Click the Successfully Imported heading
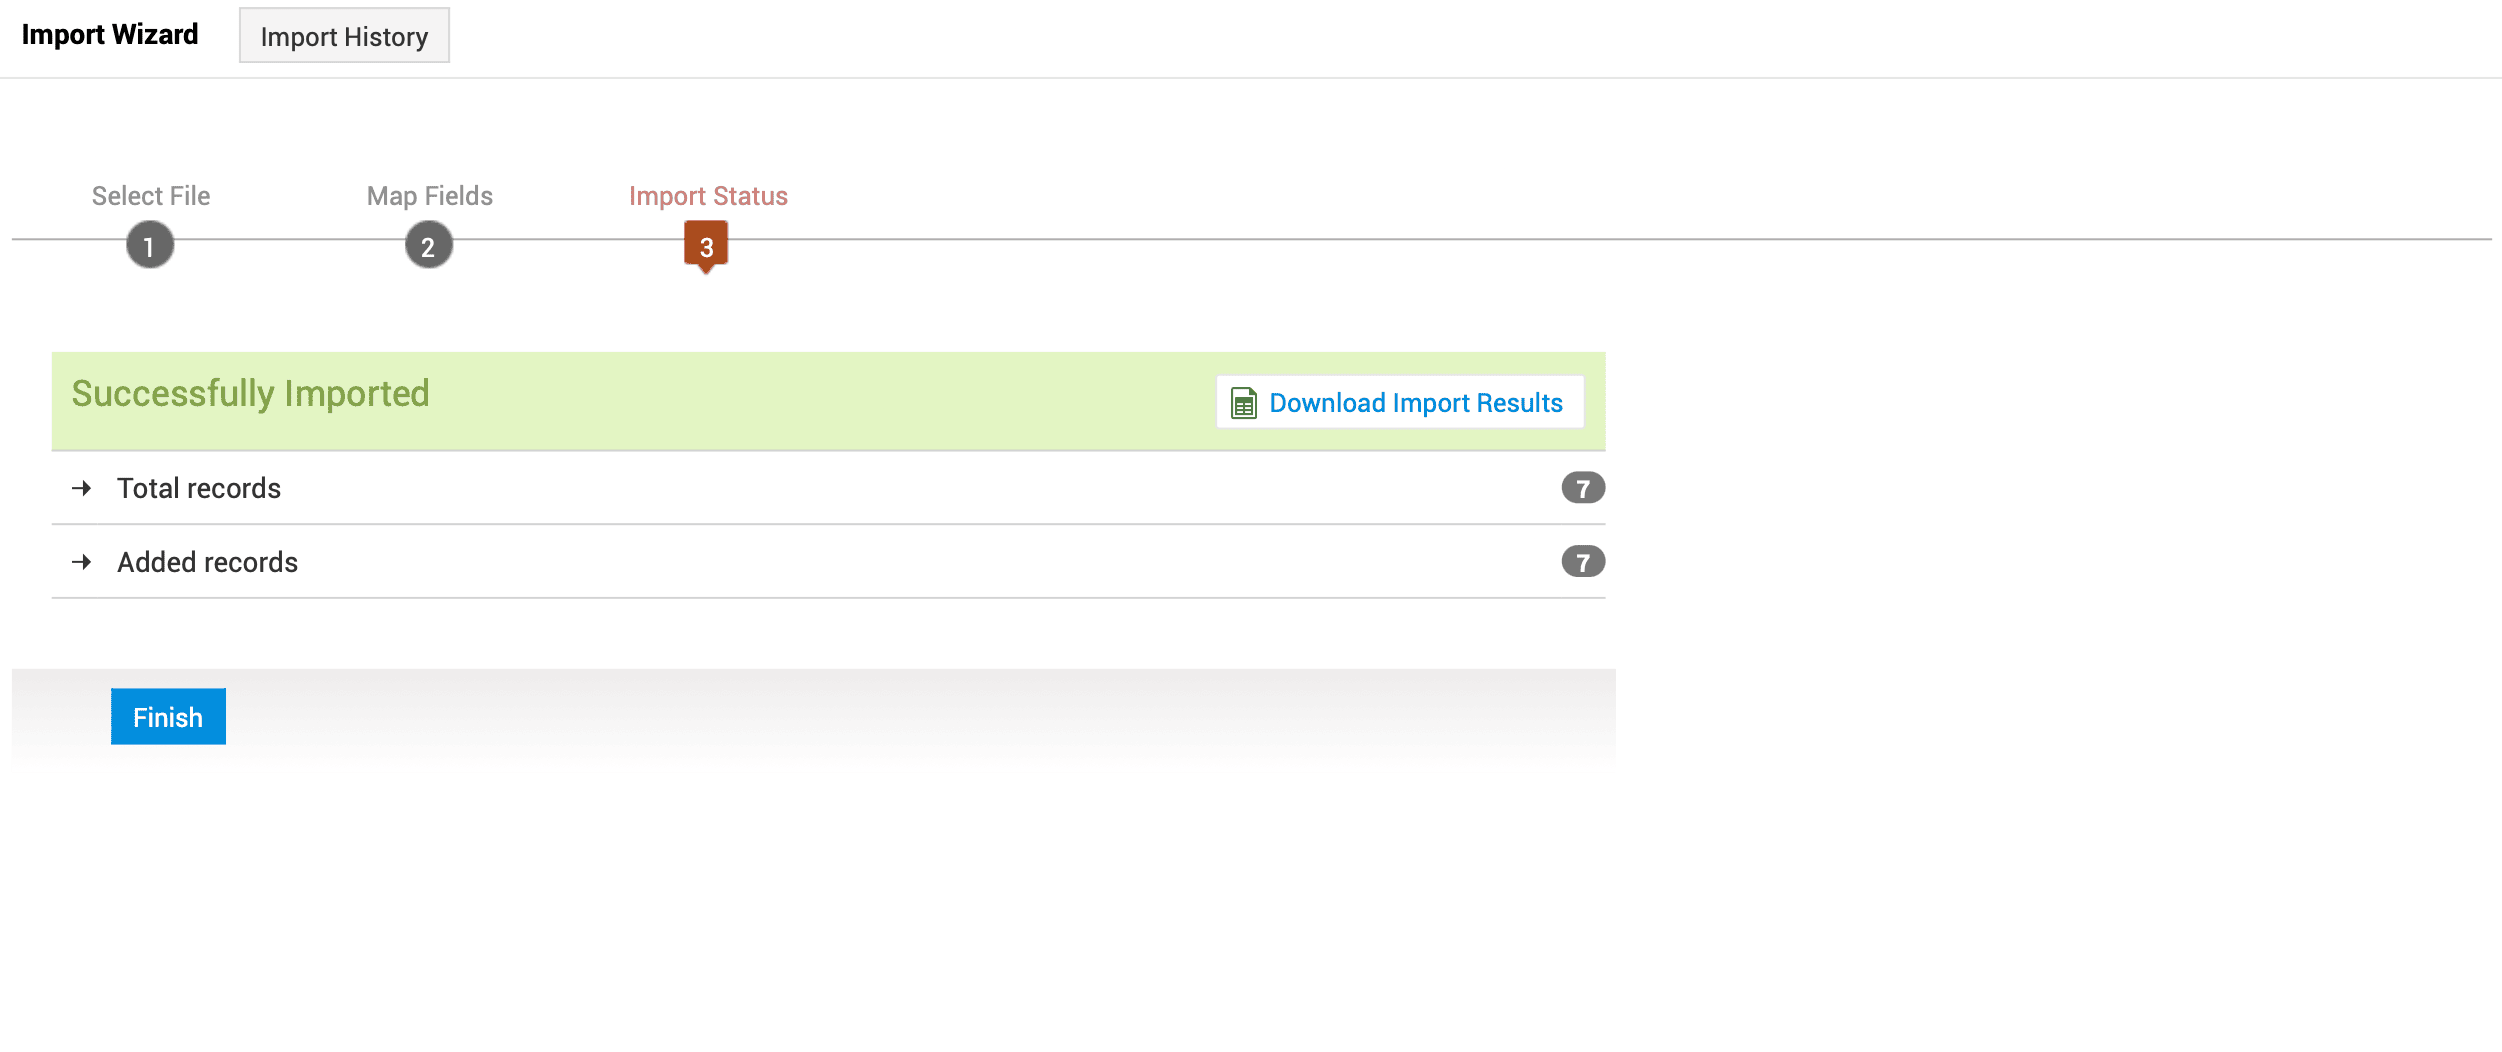This screenshot has width=2502, height=1052. pyautogui.click(x=250, y=394)
